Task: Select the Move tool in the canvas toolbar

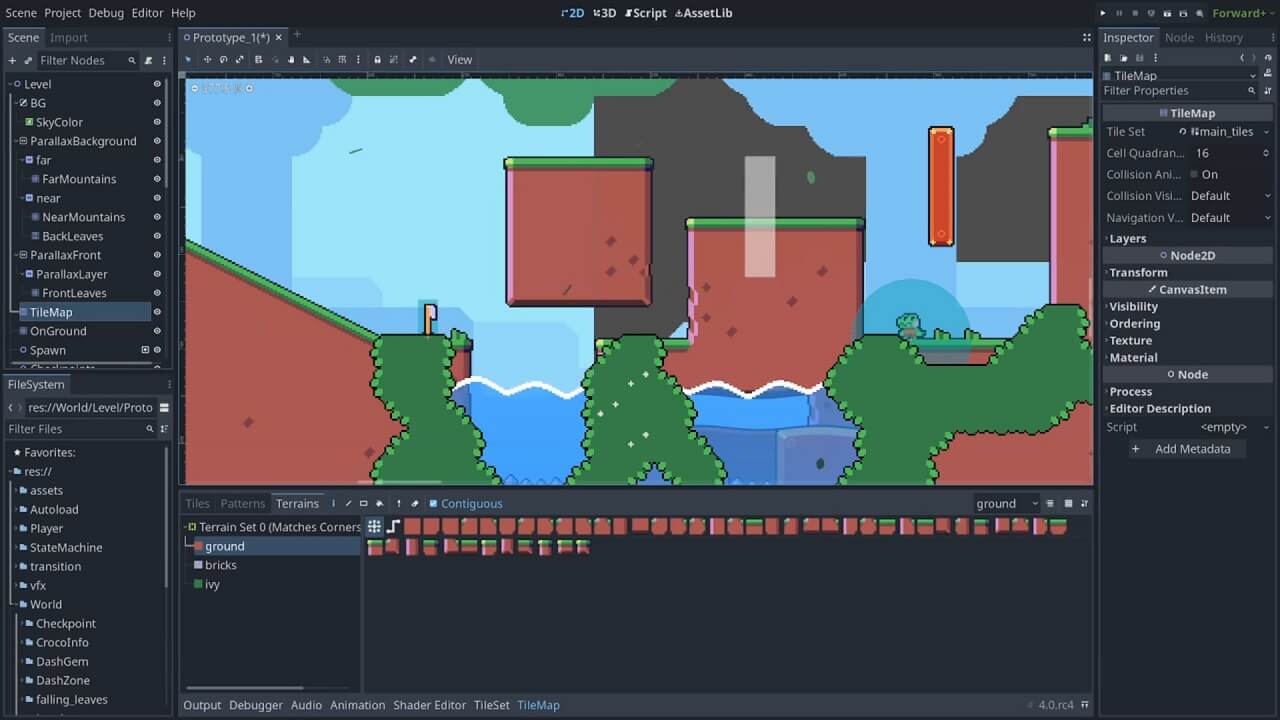Action: [x=207, y=60]
